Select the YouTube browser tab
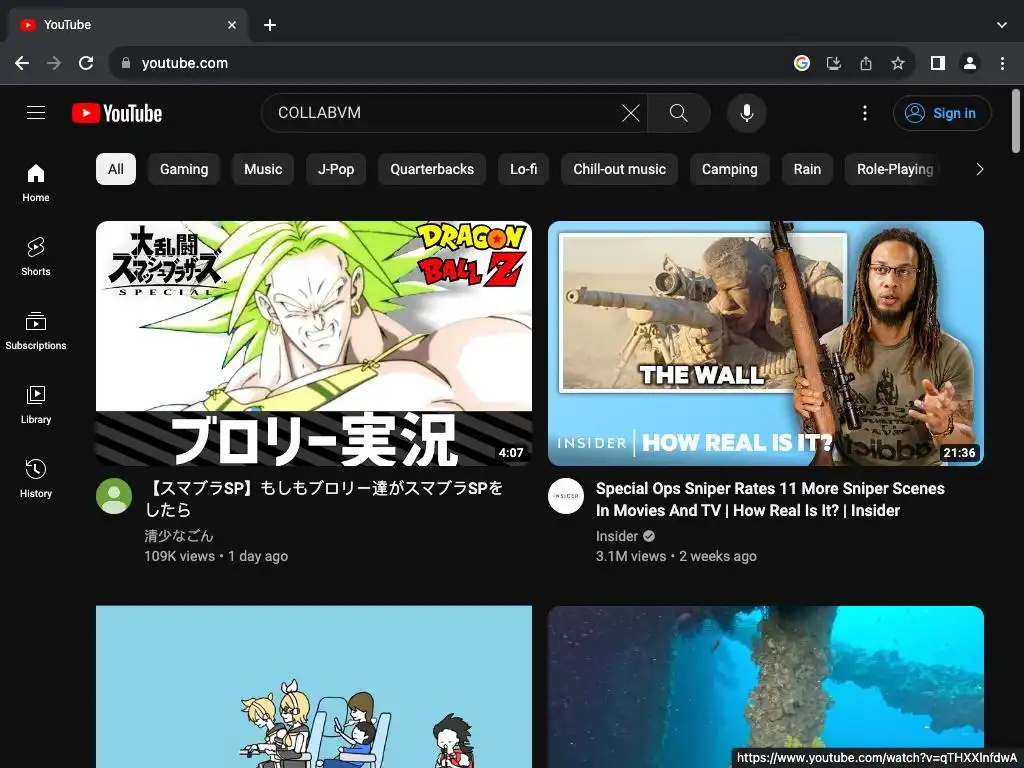This screenshot has width=1024, height=768. point(128,25)
